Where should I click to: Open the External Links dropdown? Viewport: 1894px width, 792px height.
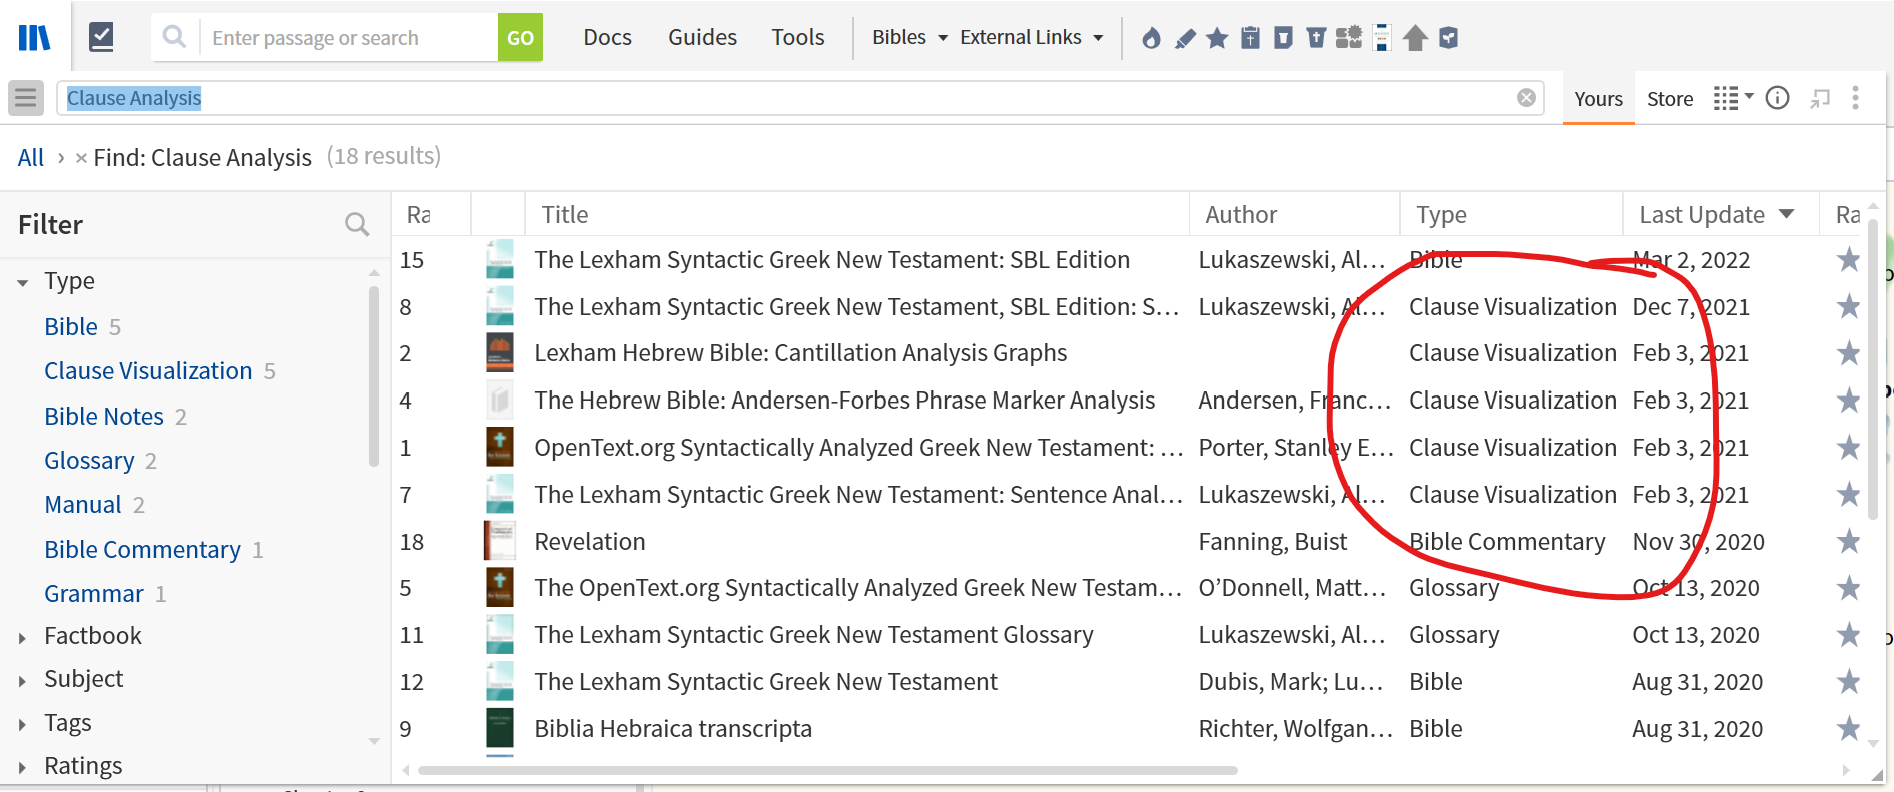click(1032, 38)
